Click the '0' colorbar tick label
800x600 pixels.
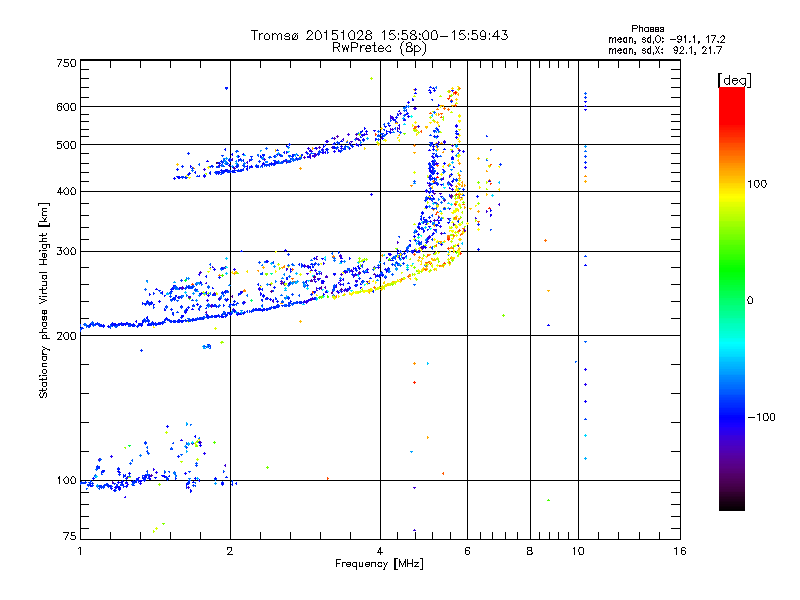750,301
